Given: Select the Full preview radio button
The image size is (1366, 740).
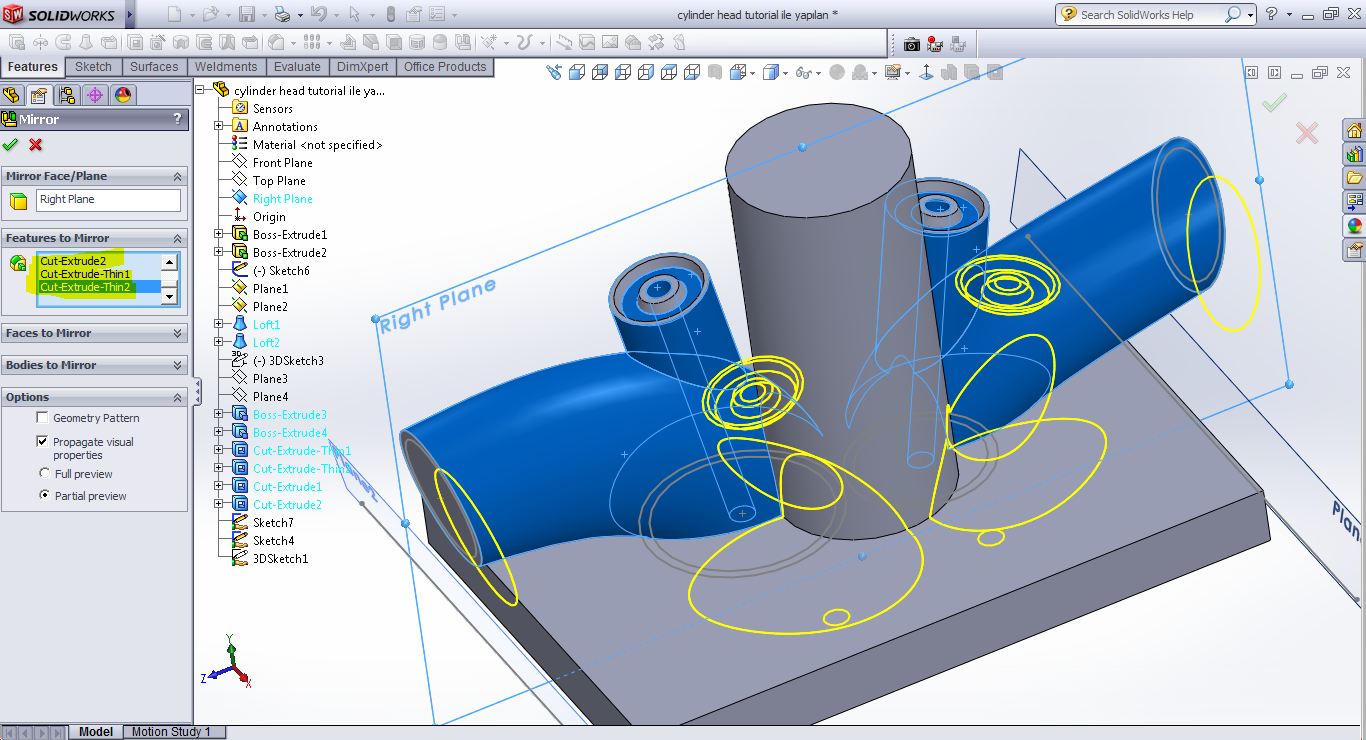Looking at the screenshot, I should pyautogui.click(x=45, y=473).
